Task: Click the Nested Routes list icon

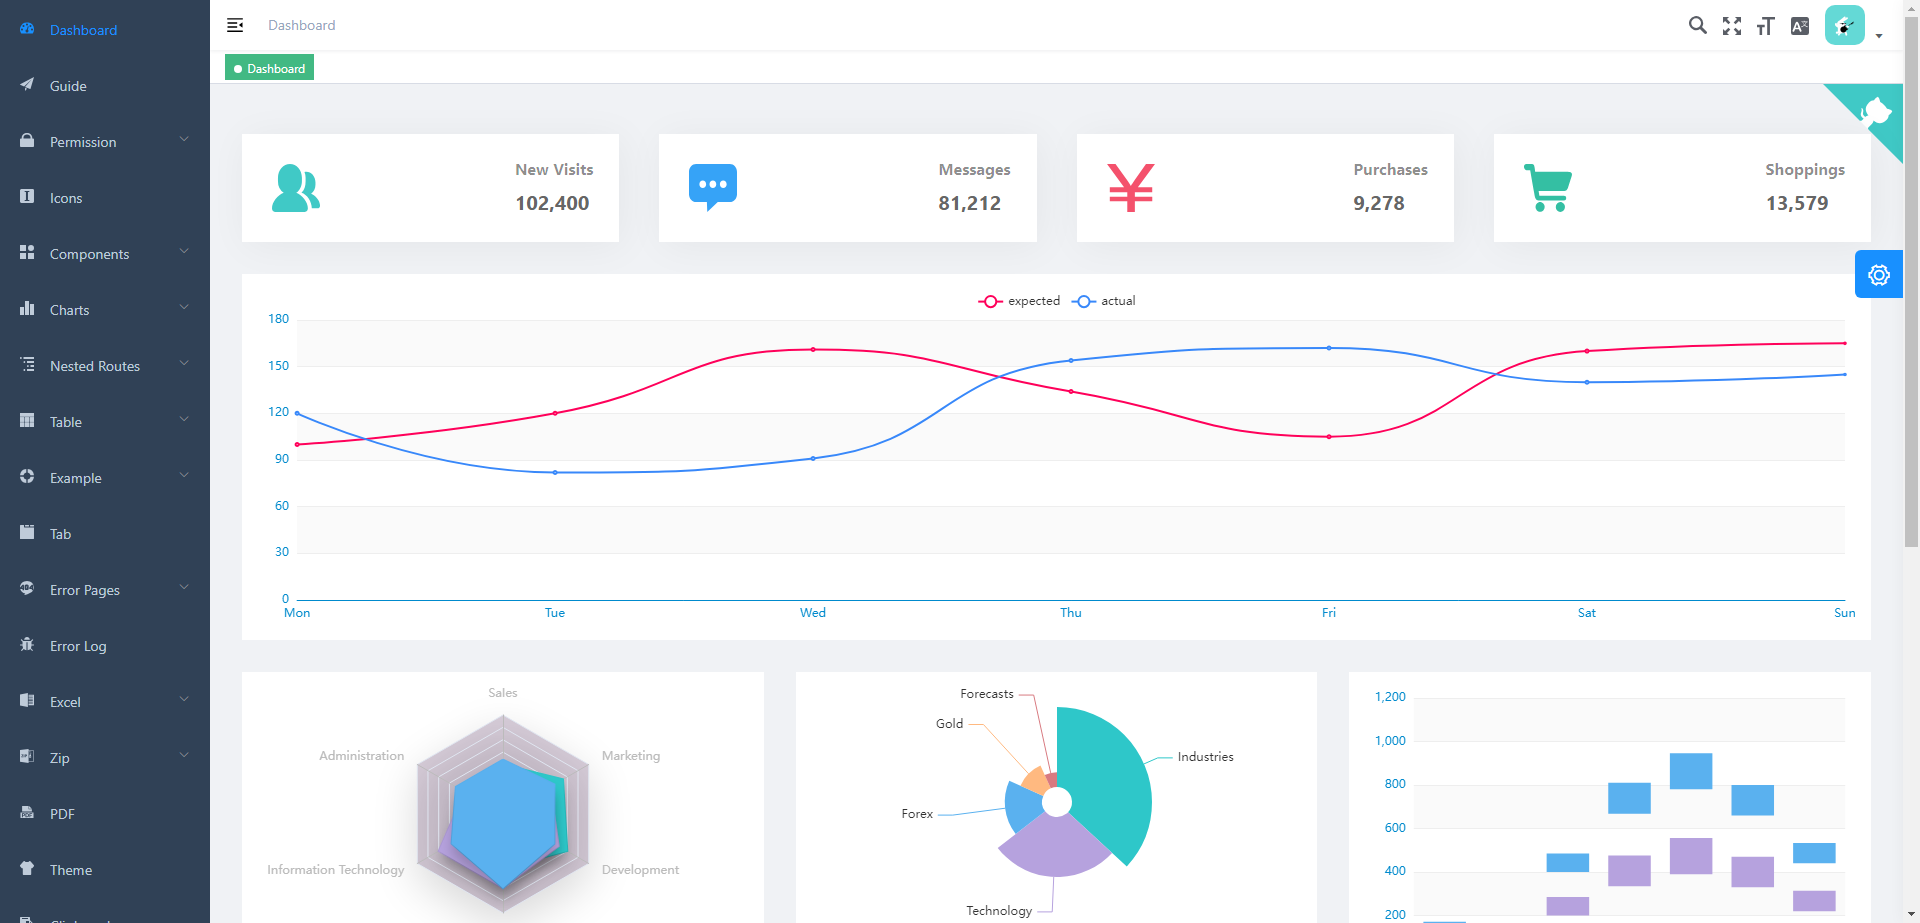Action: (x=27, y=365)
